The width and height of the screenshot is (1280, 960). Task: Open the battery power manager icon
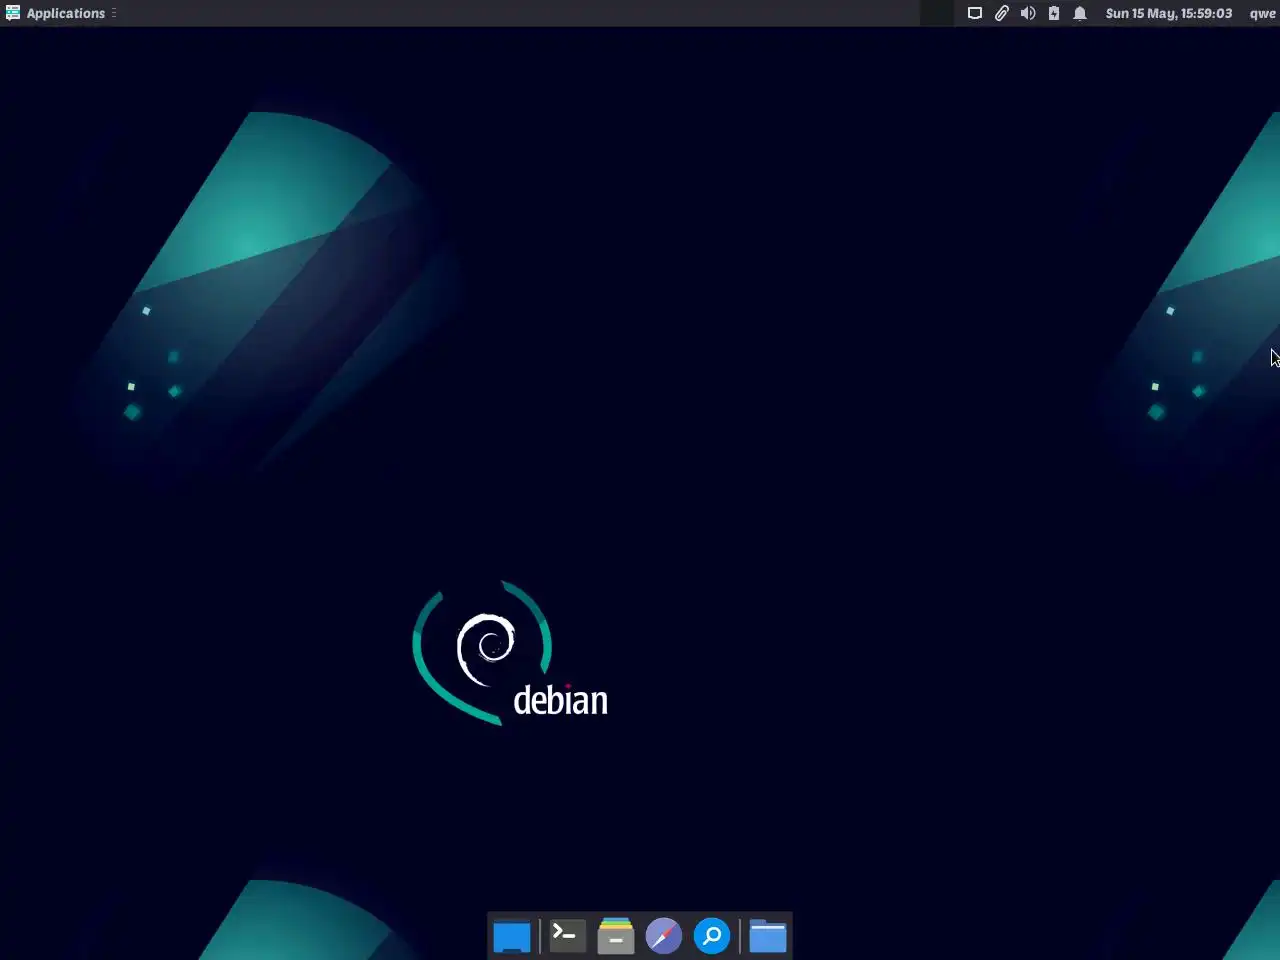pos(1053,13)
